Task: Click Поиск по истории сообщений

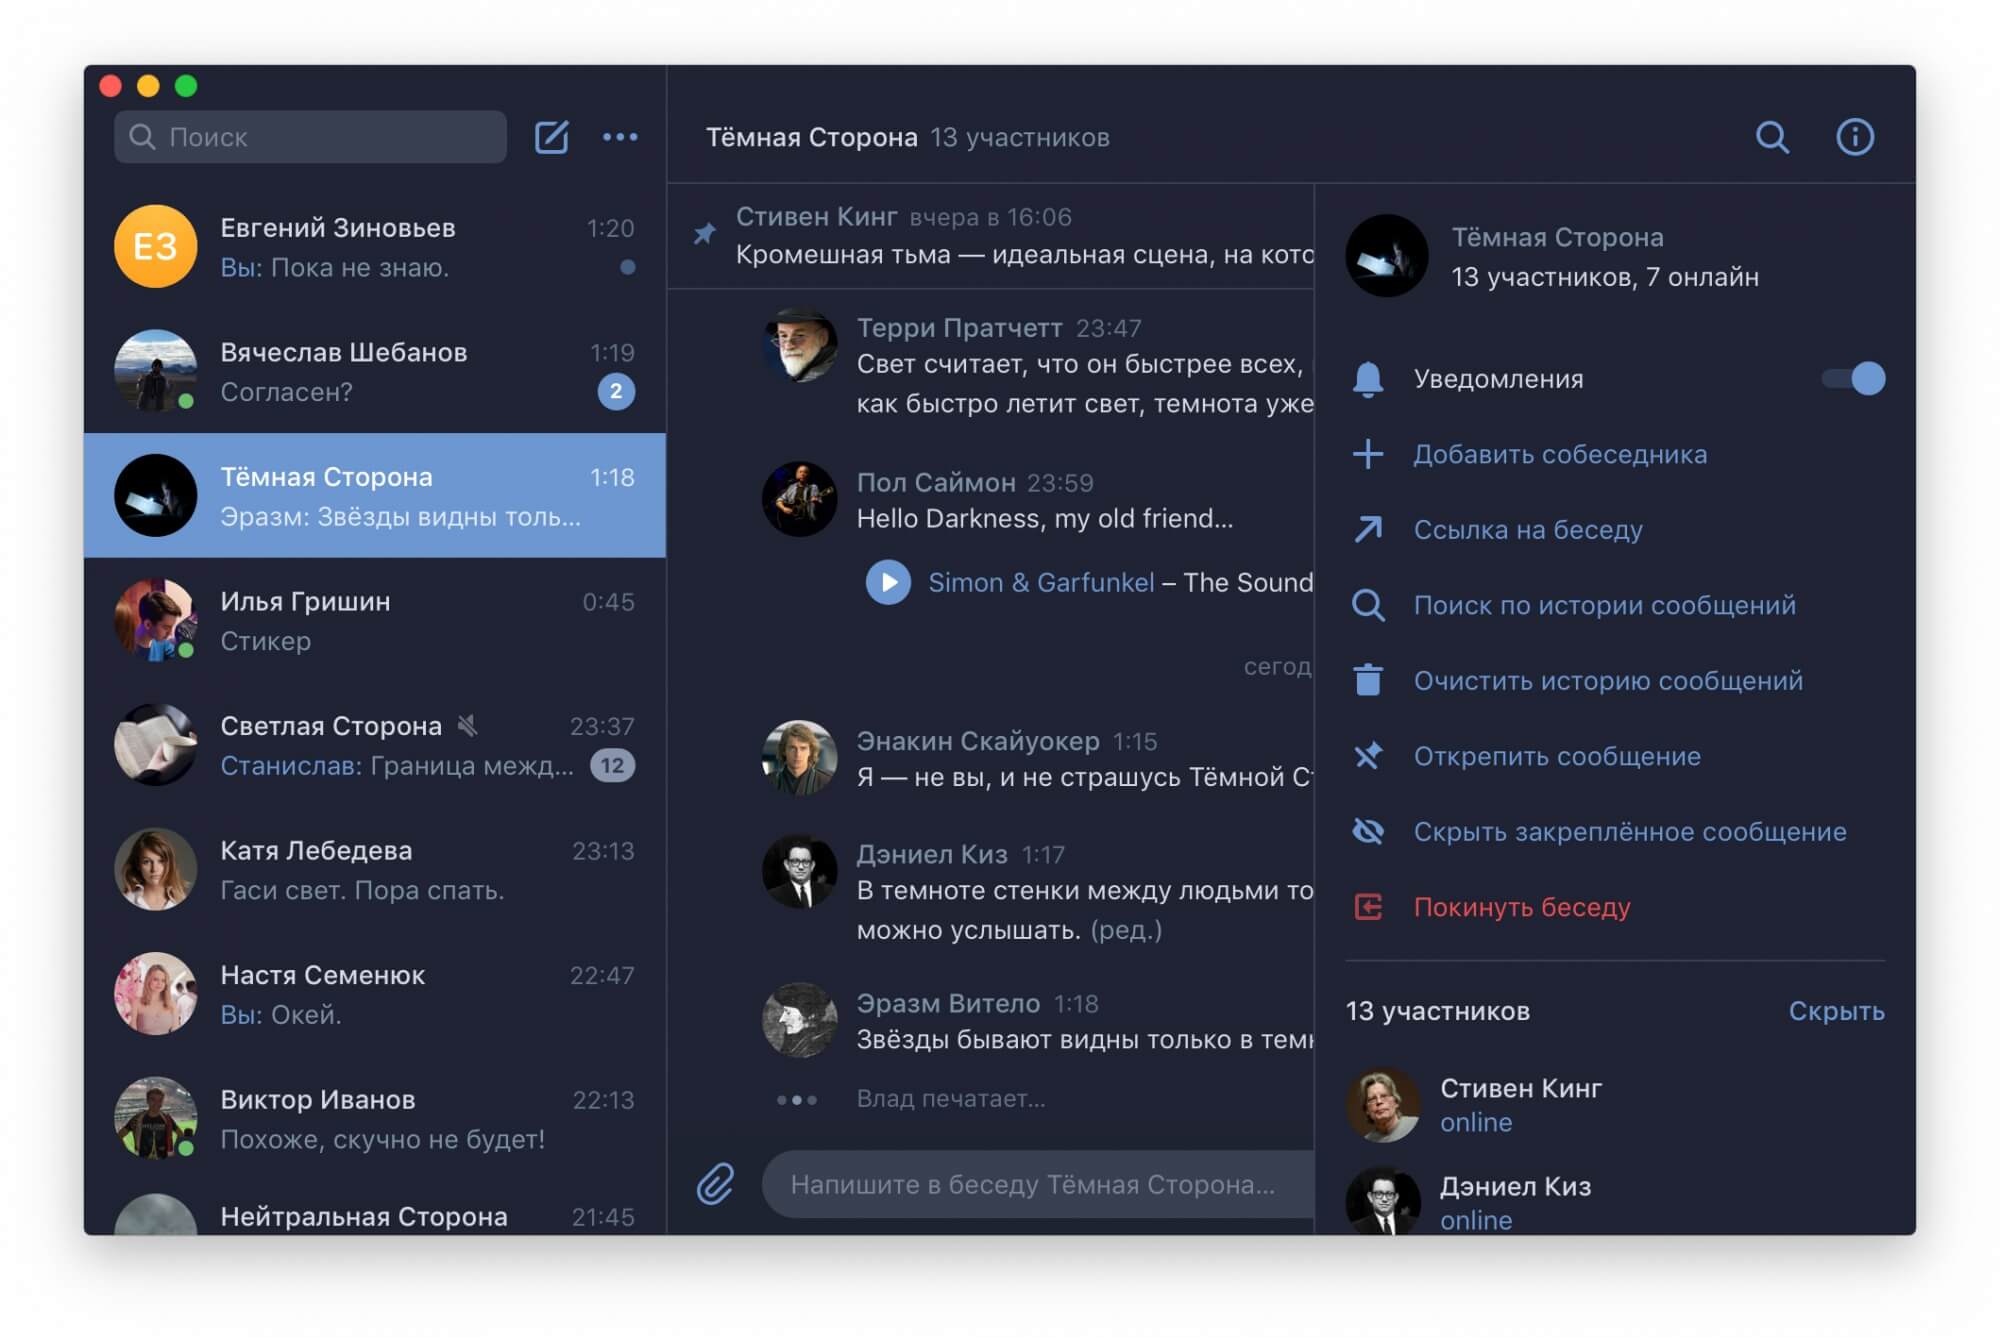Action: coord(1603,606)
